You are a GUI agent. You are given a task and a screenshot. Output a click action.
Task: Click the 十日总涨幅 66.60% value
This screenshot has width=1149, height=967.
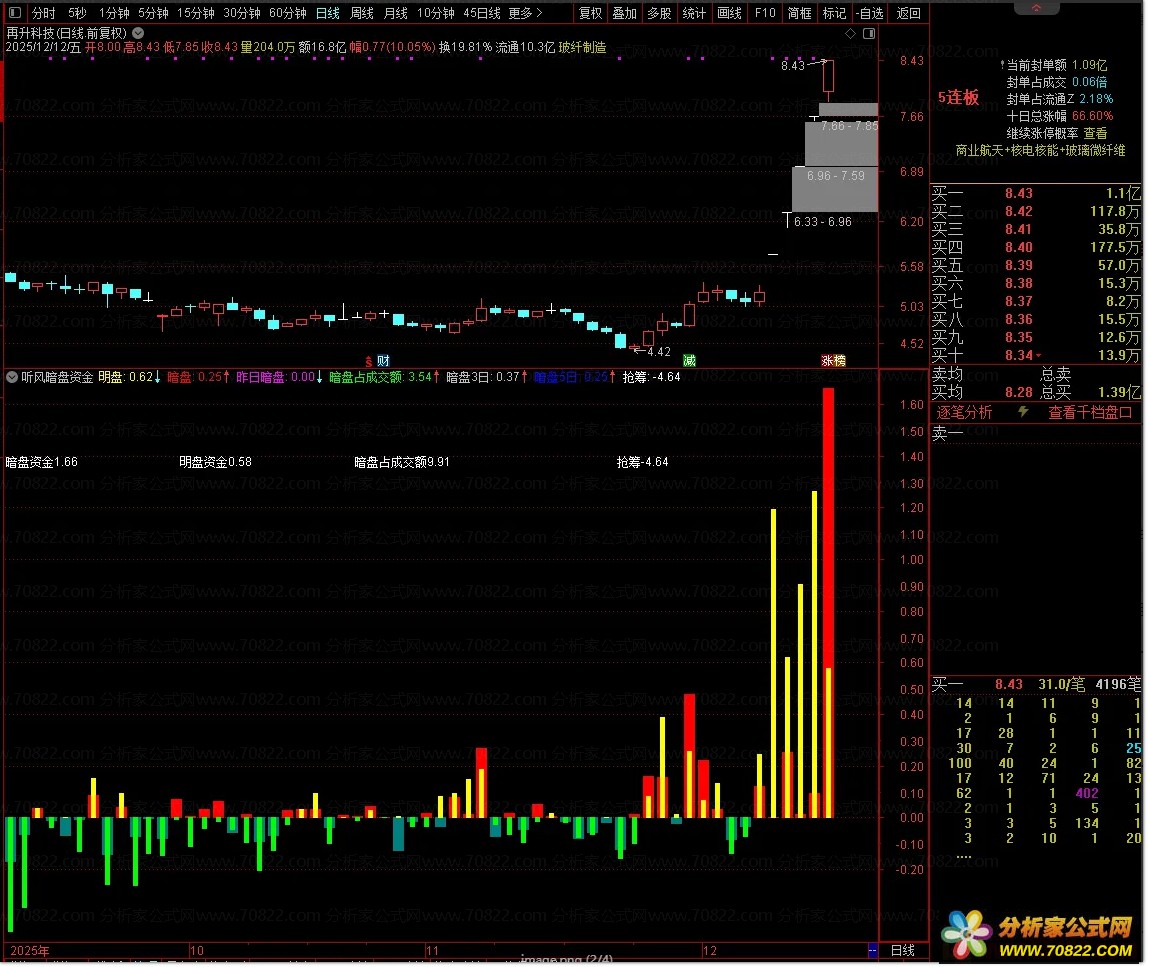[x=1093, y=116]
